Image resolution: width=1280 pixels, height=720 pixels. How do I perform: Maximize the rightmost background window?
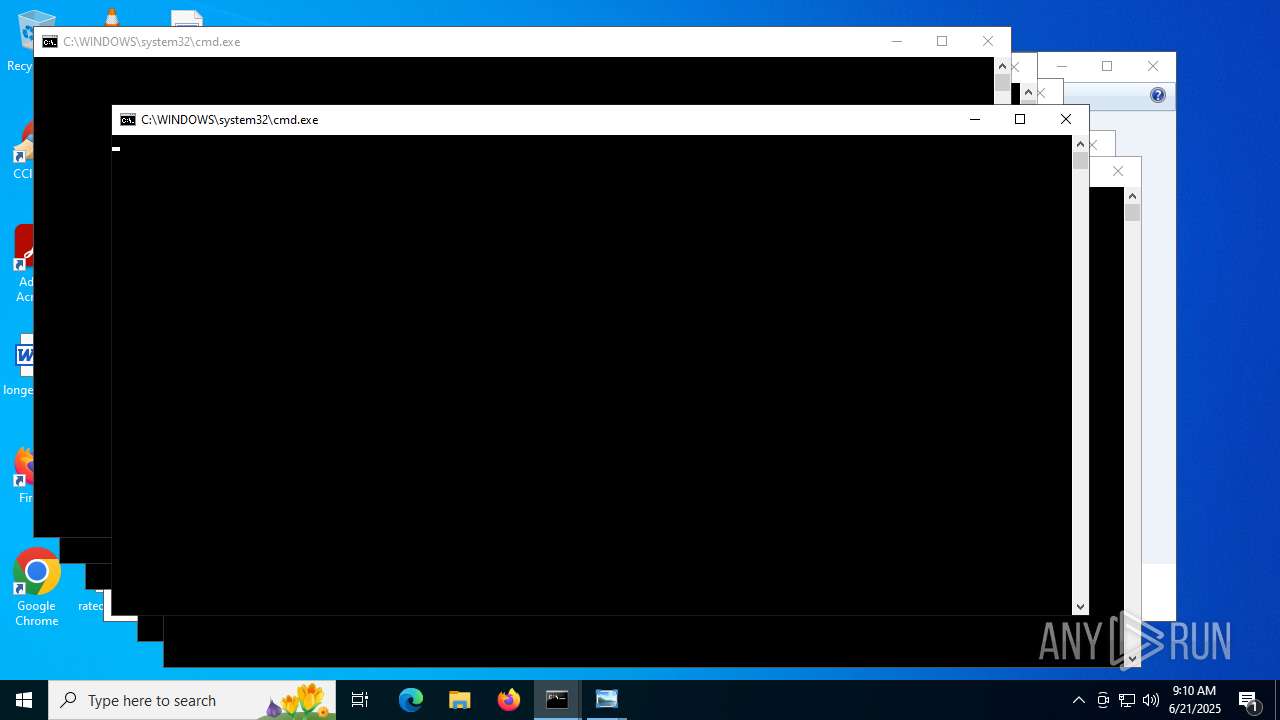click(x=1107, y=67)
